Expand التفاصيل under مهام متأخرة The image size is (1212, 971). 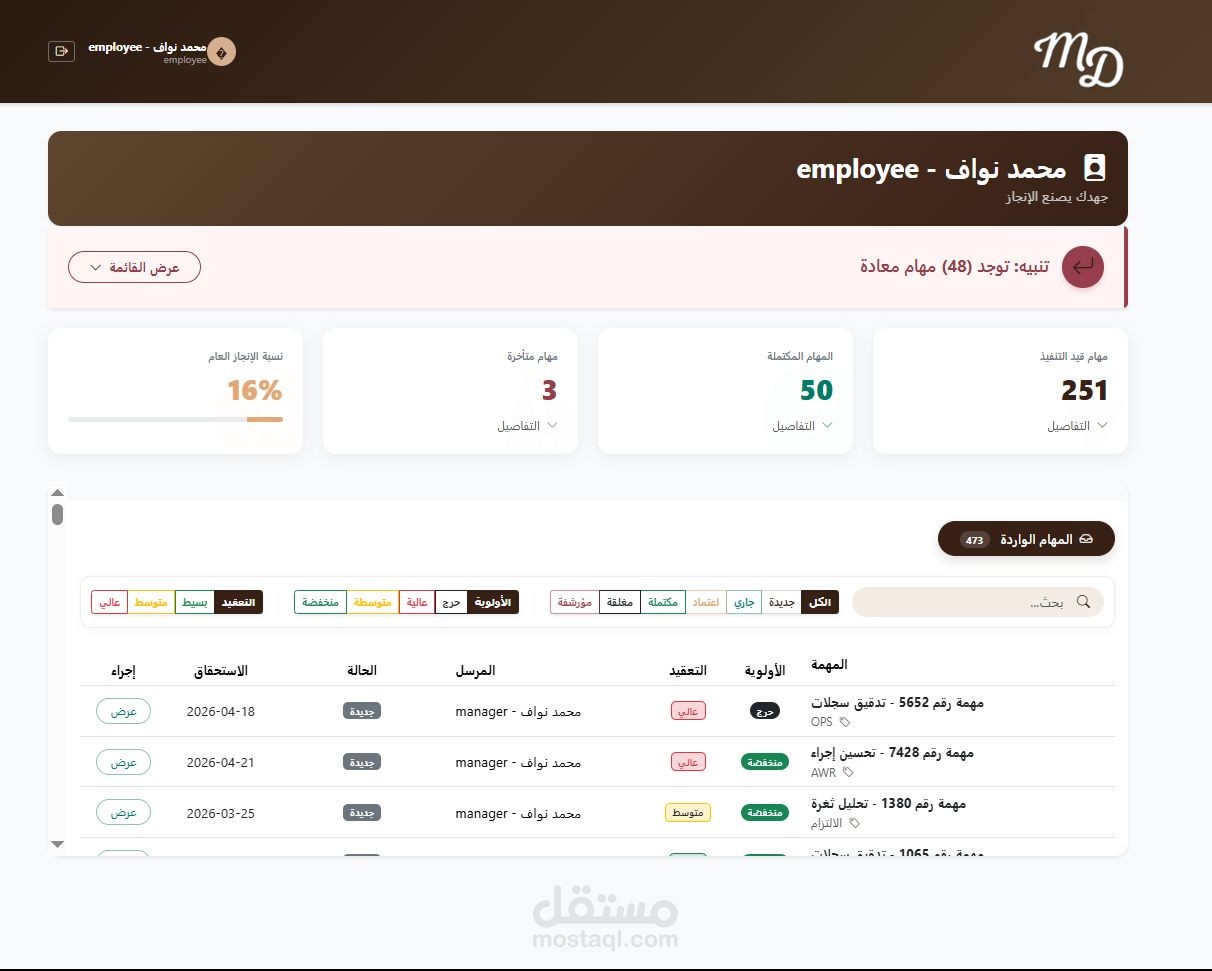coord(527,426)
